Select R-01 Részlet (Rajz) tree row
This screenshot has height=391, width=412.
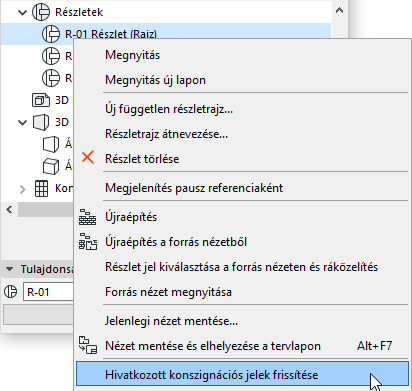coord(166,34)
